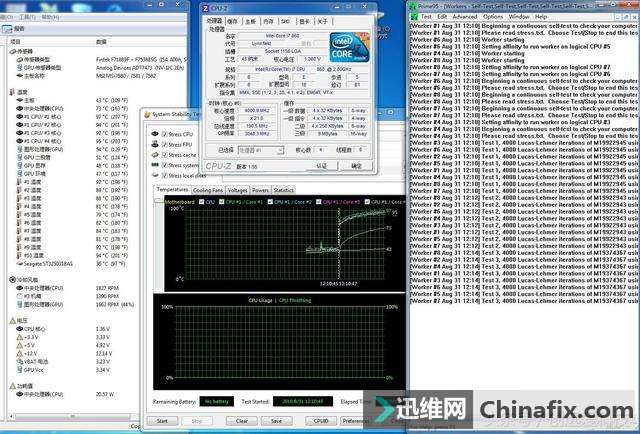This screenshot has height=434, width=640.
Task: Click the chip icon of #1 CPU / #4 核心
Action: tap(20, 141)
